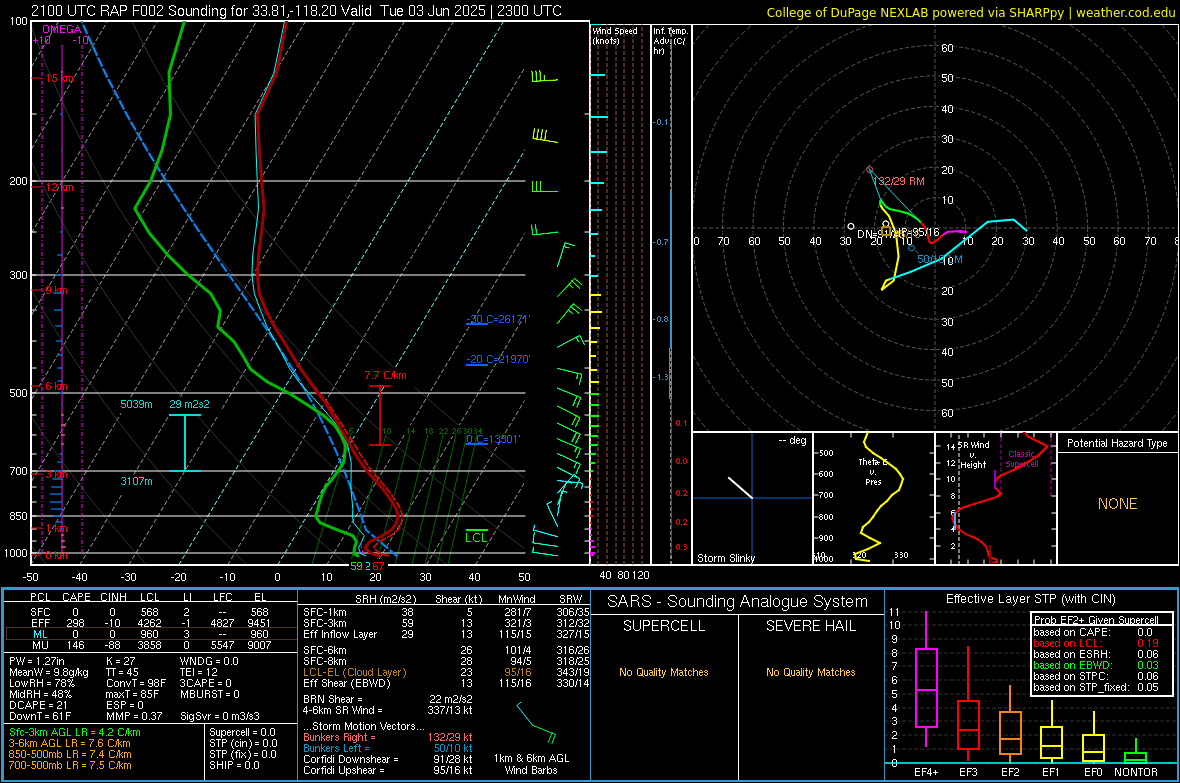Image resolution: width=1180 pixels, height=783 pixels.
Task: Click the Theta-E v. Pres inset label
Action: click(873, 472)
